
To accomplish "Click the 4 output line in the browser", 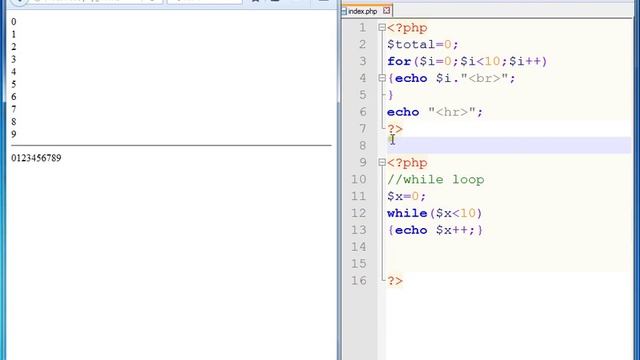I will [14, 72].
